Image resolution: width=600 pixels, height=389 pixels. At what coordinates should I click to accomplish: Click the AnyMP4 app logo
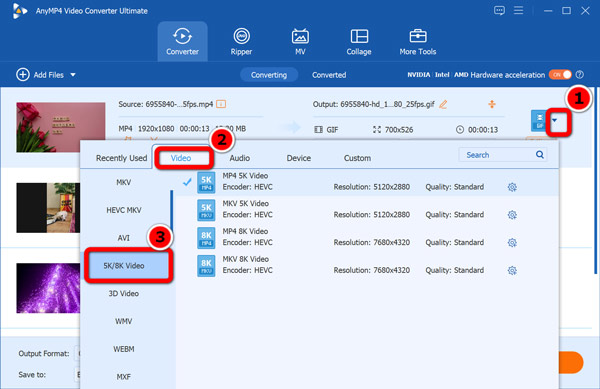(x=19, y=11)
